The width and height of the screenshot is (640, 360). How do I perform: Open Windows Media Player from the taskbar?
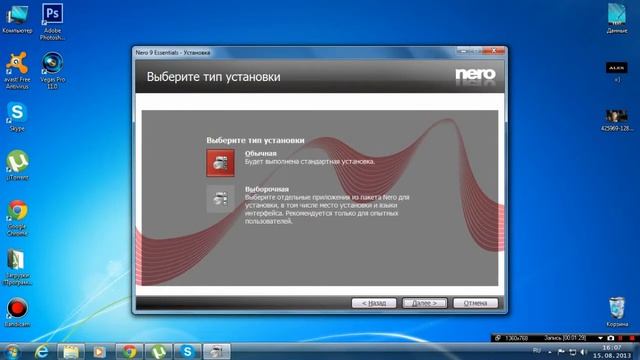pyautogui.click(x=99, y=352)
